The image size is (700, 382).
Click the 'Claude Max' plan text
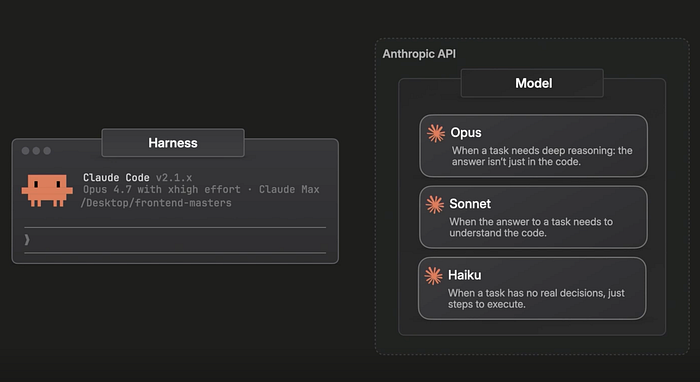289,190
